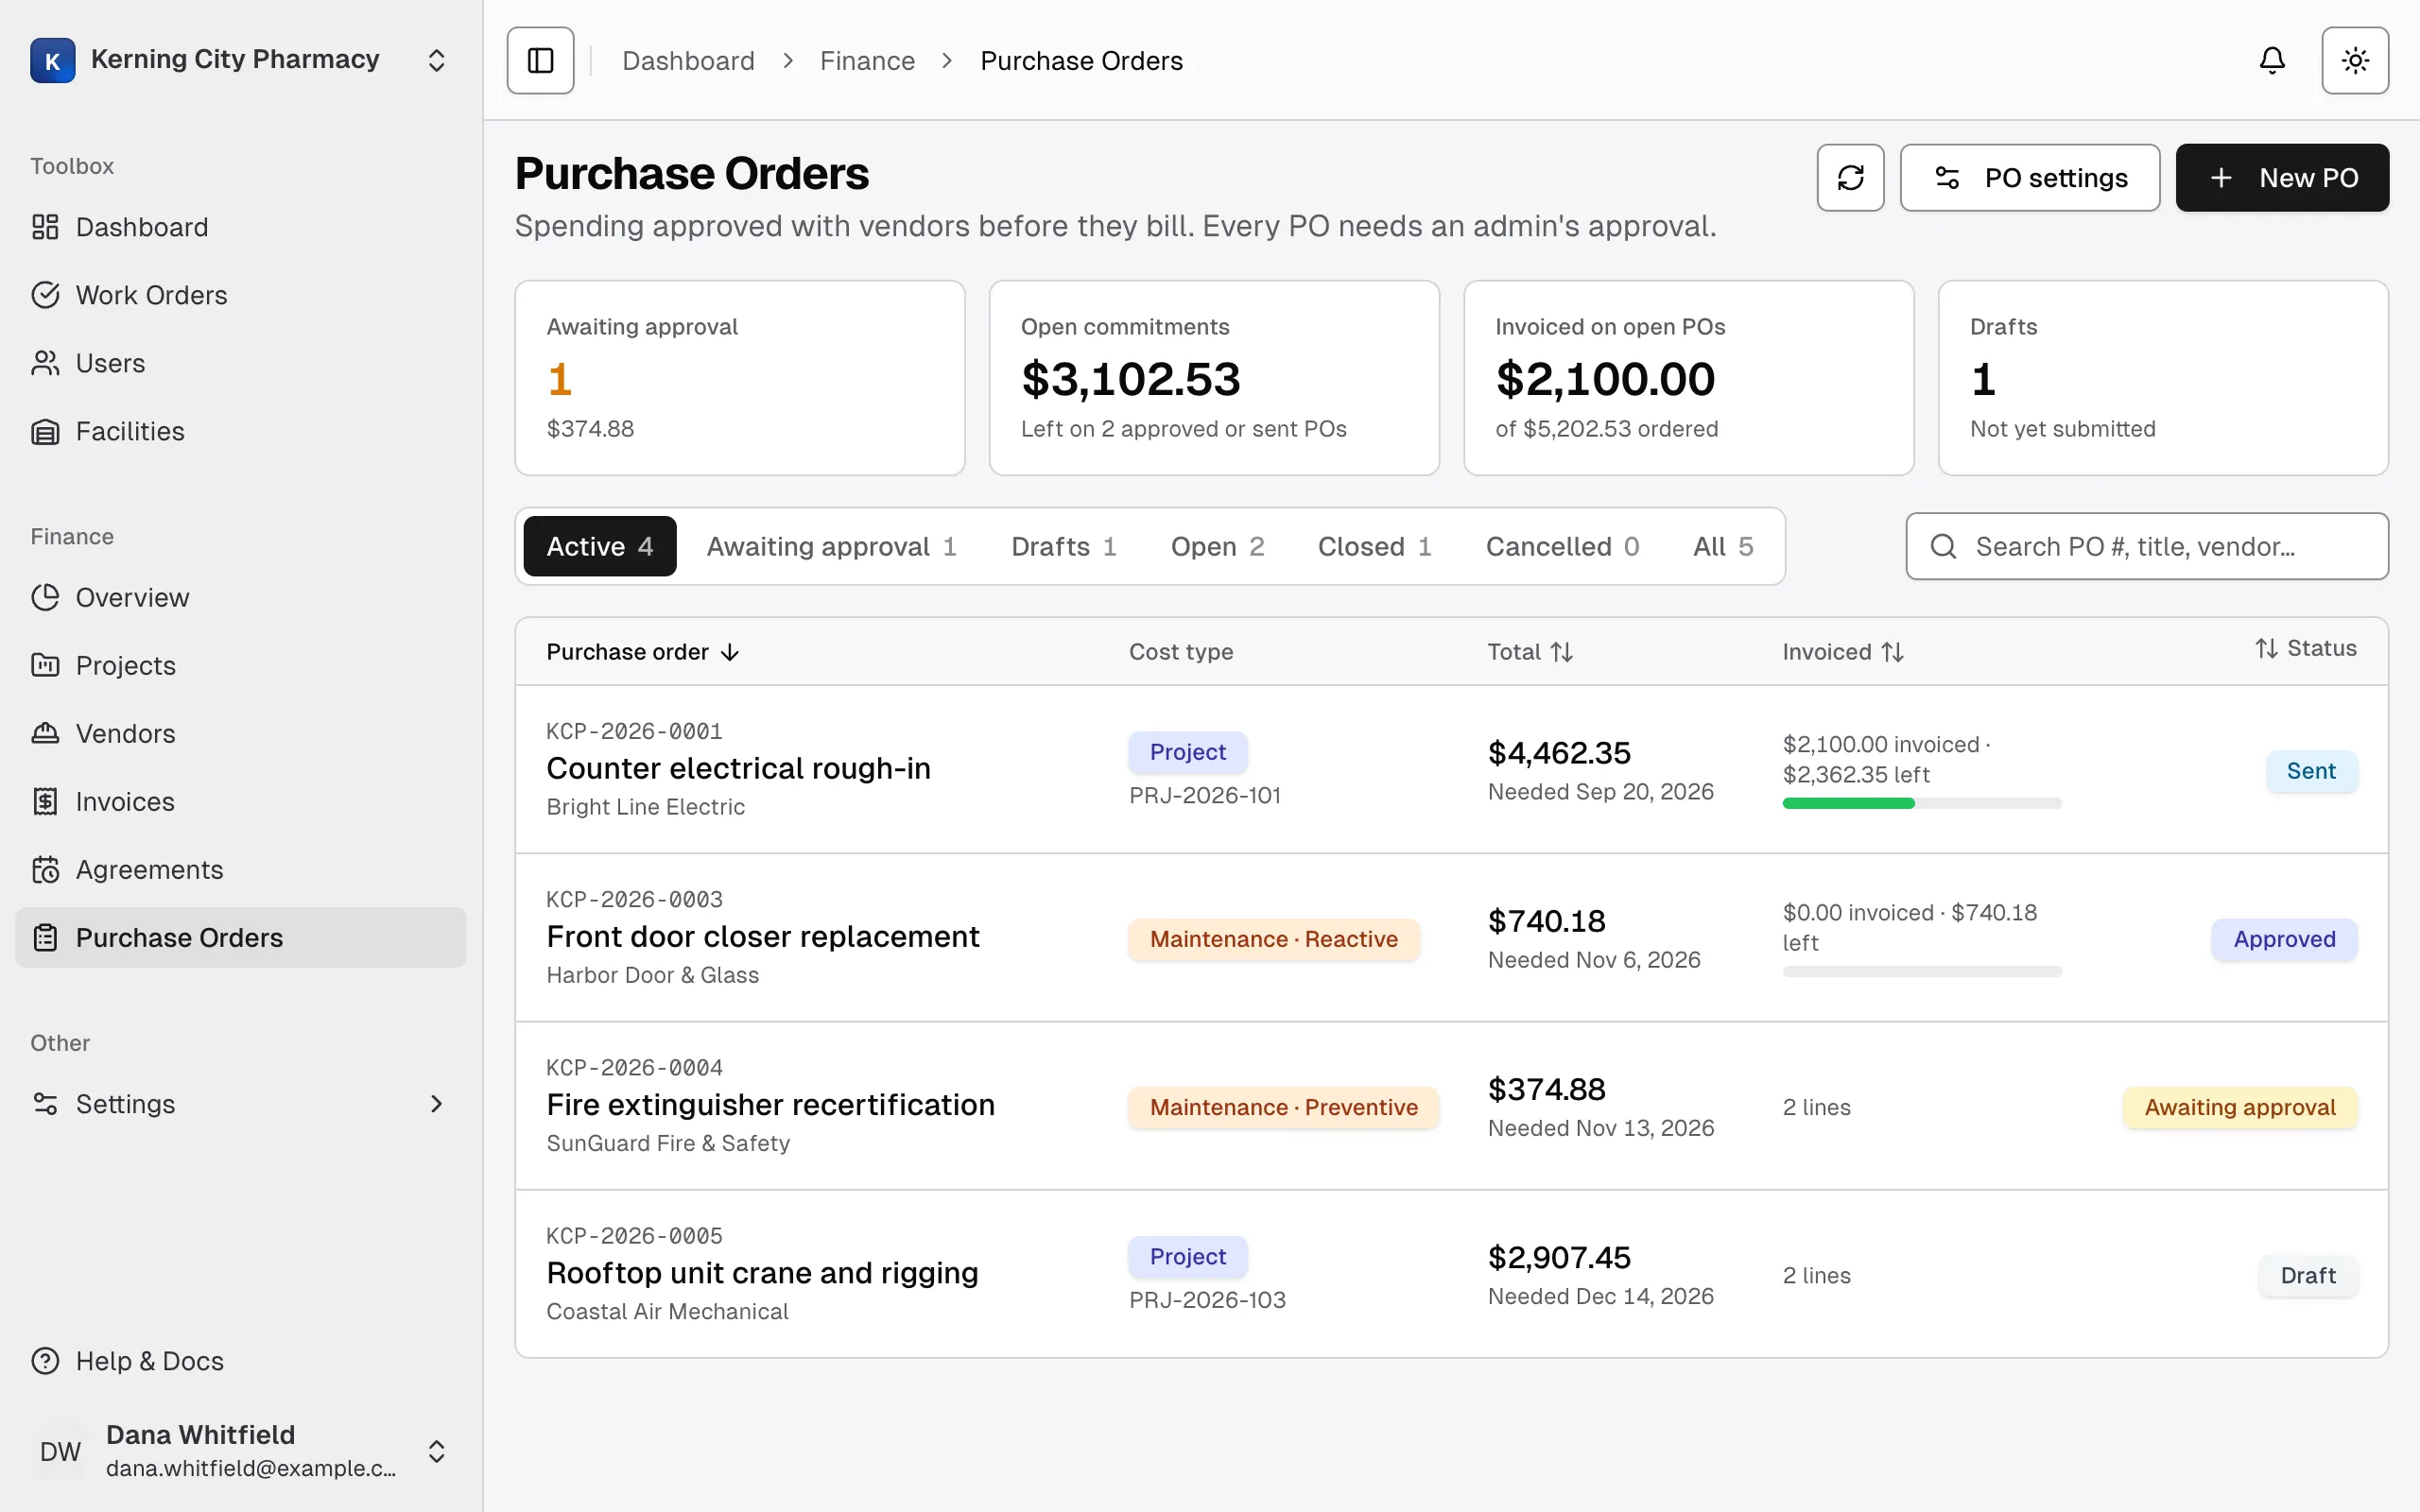Open Facilities in the sidebar
This screenshot has width=2420, height=1512.
240,431
